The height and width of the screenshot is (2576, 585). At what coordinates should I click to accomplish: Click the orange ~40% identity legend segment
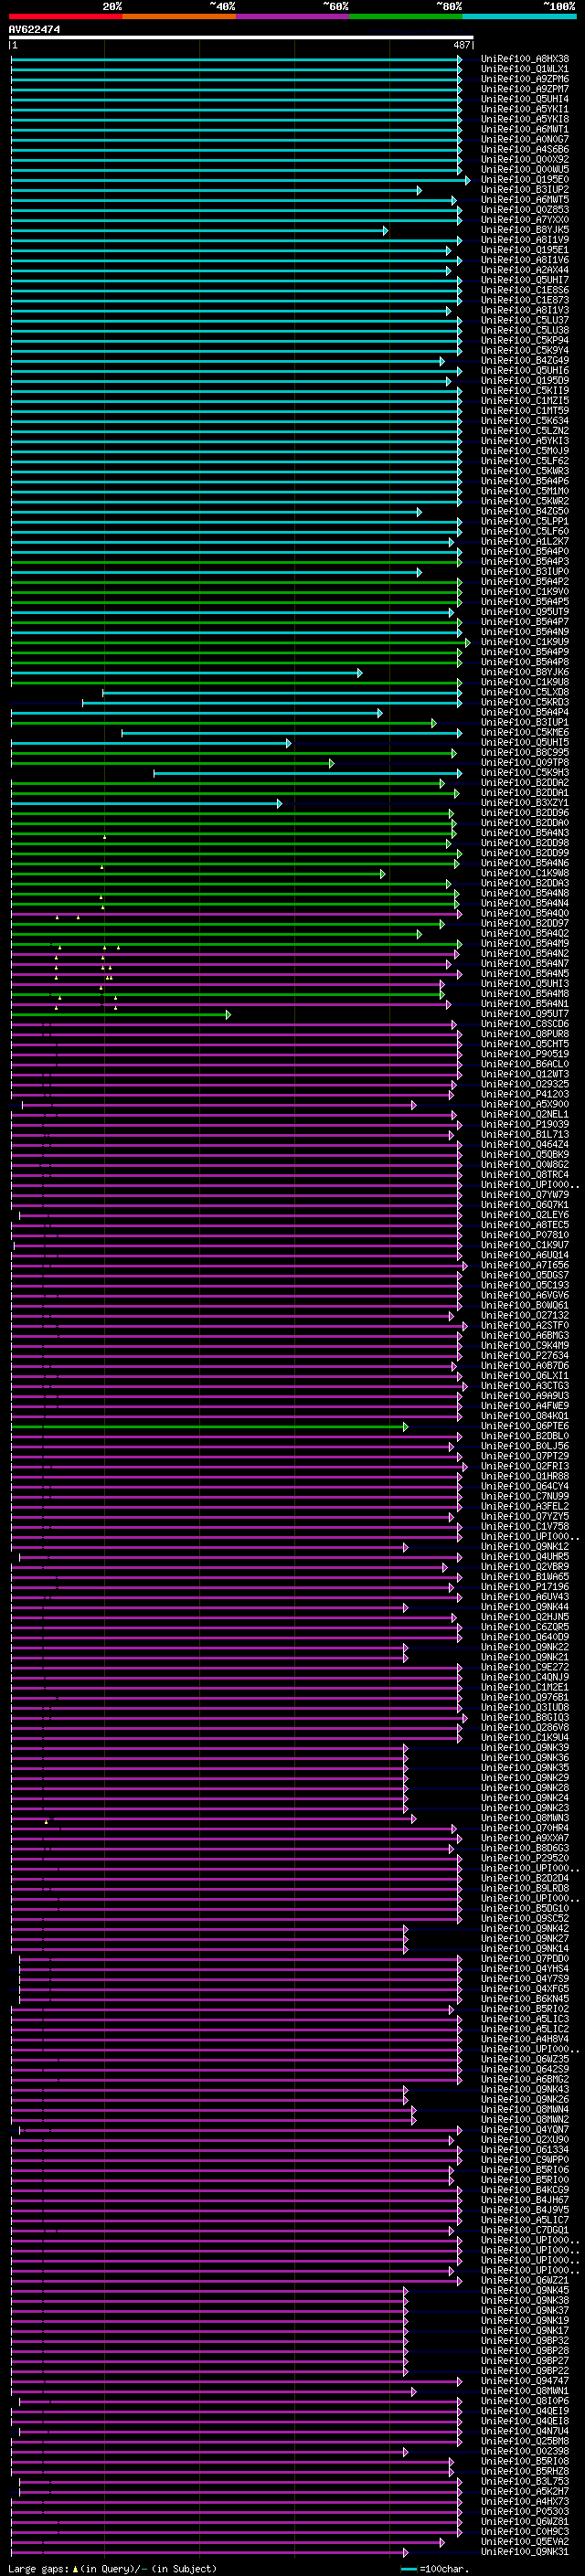pyautogui.click(x=179, y=17)
